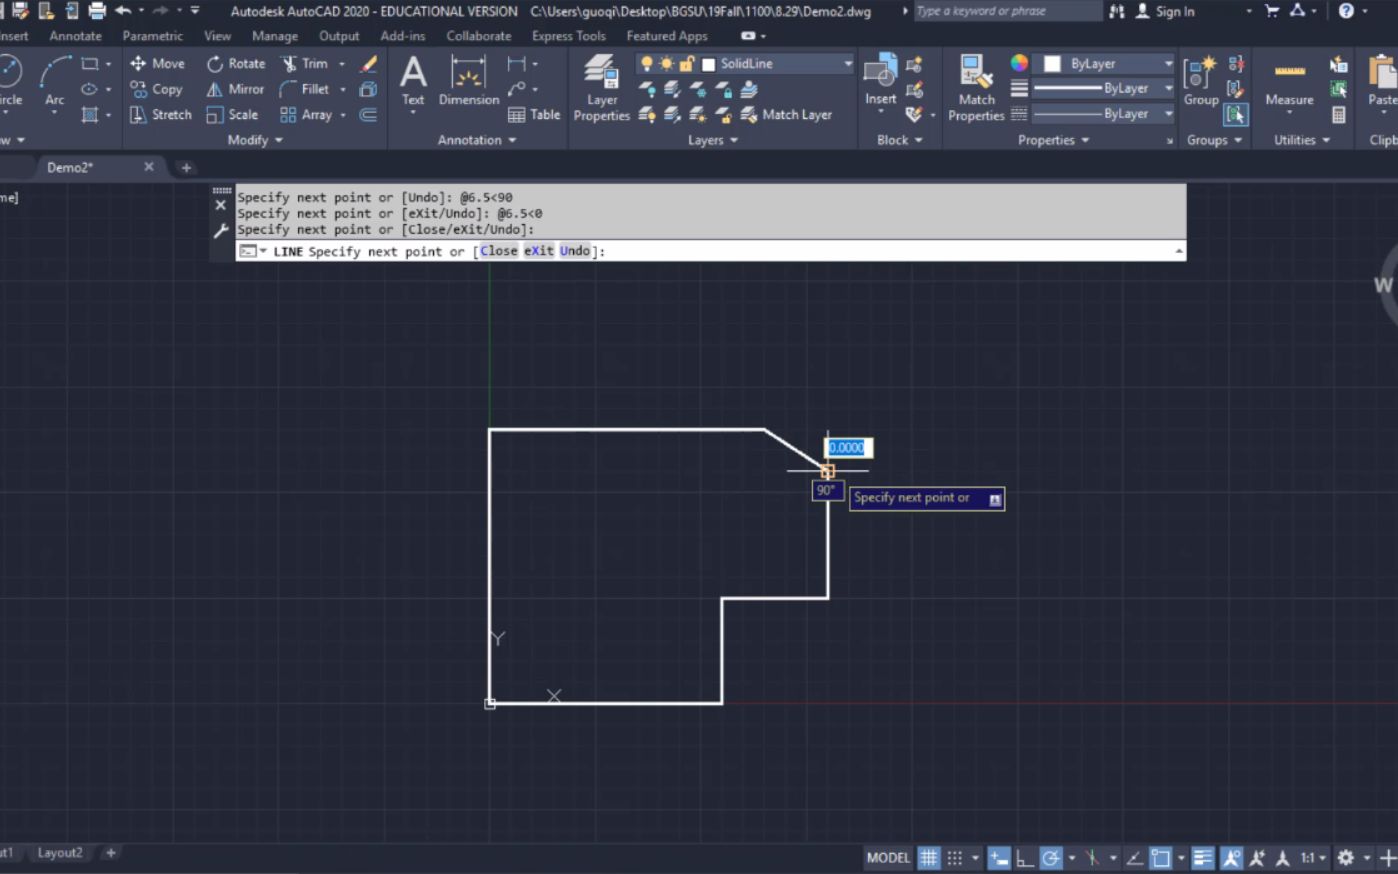Open the Measure tool
This screenshot has height=874, width=1398.
coord(1289,85)
